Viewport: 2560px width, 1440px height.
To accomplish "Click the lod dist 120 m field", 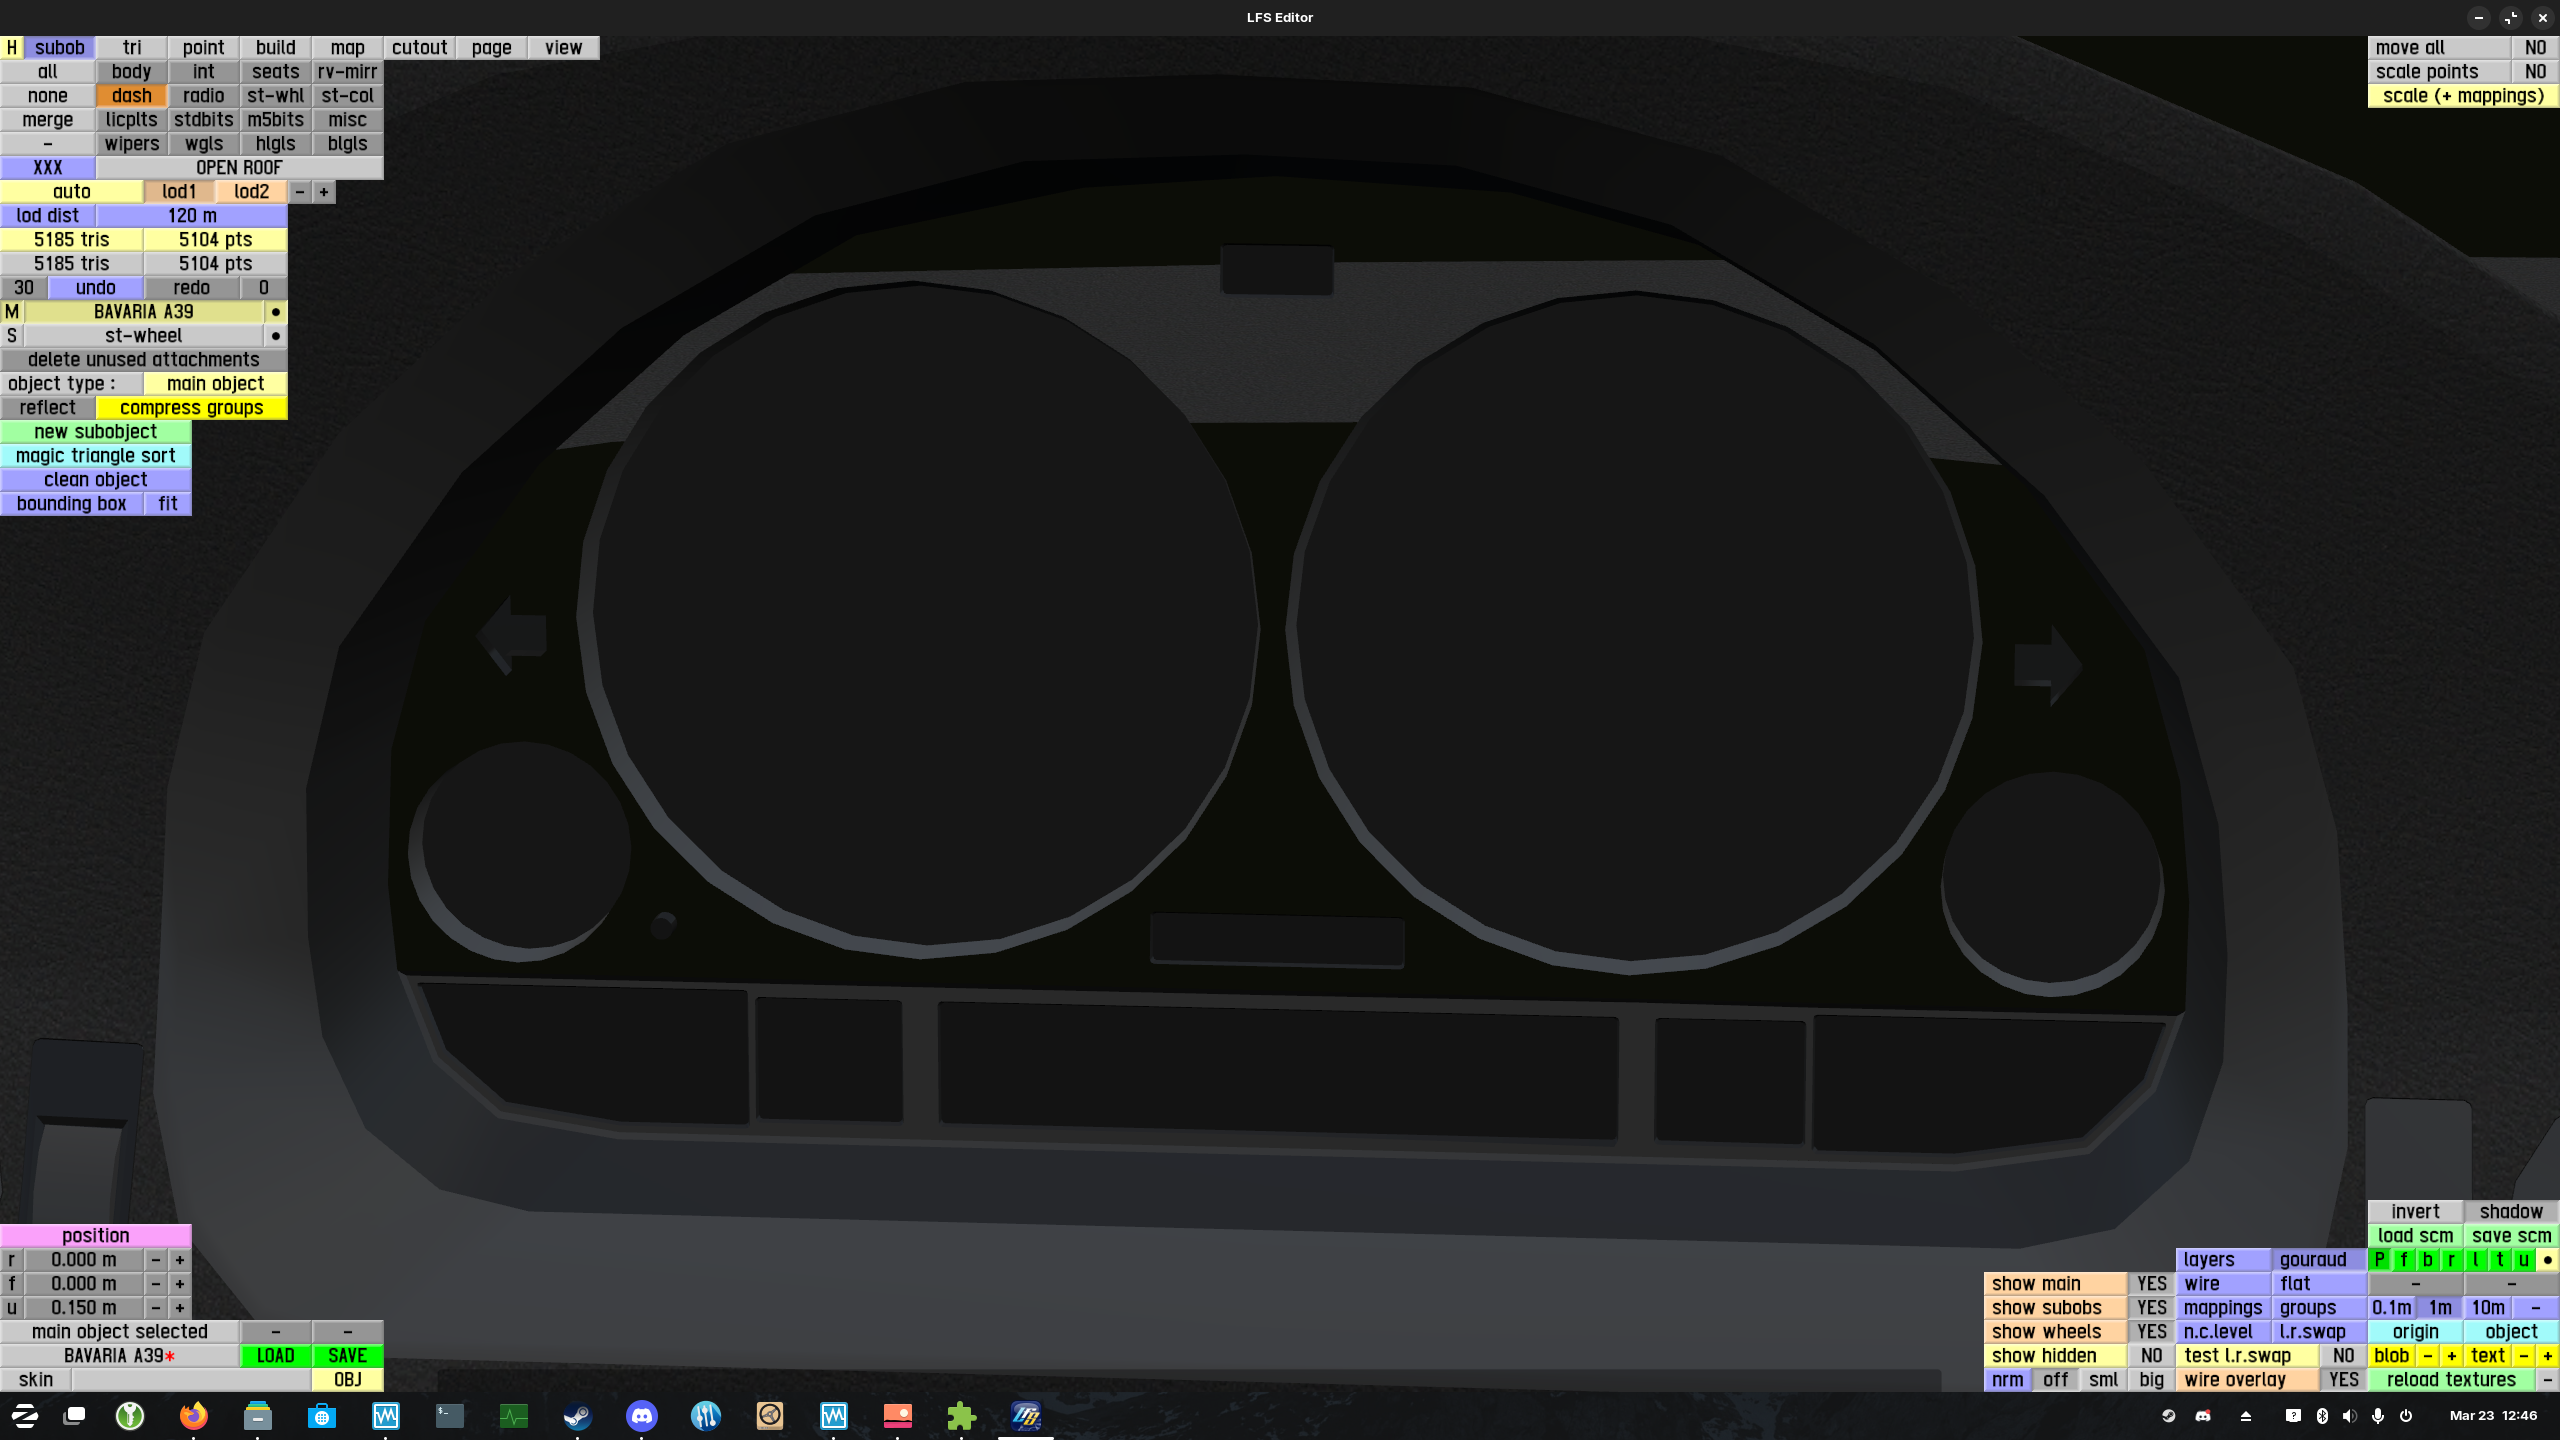I will pyautogui.click(x=192, y=216).
